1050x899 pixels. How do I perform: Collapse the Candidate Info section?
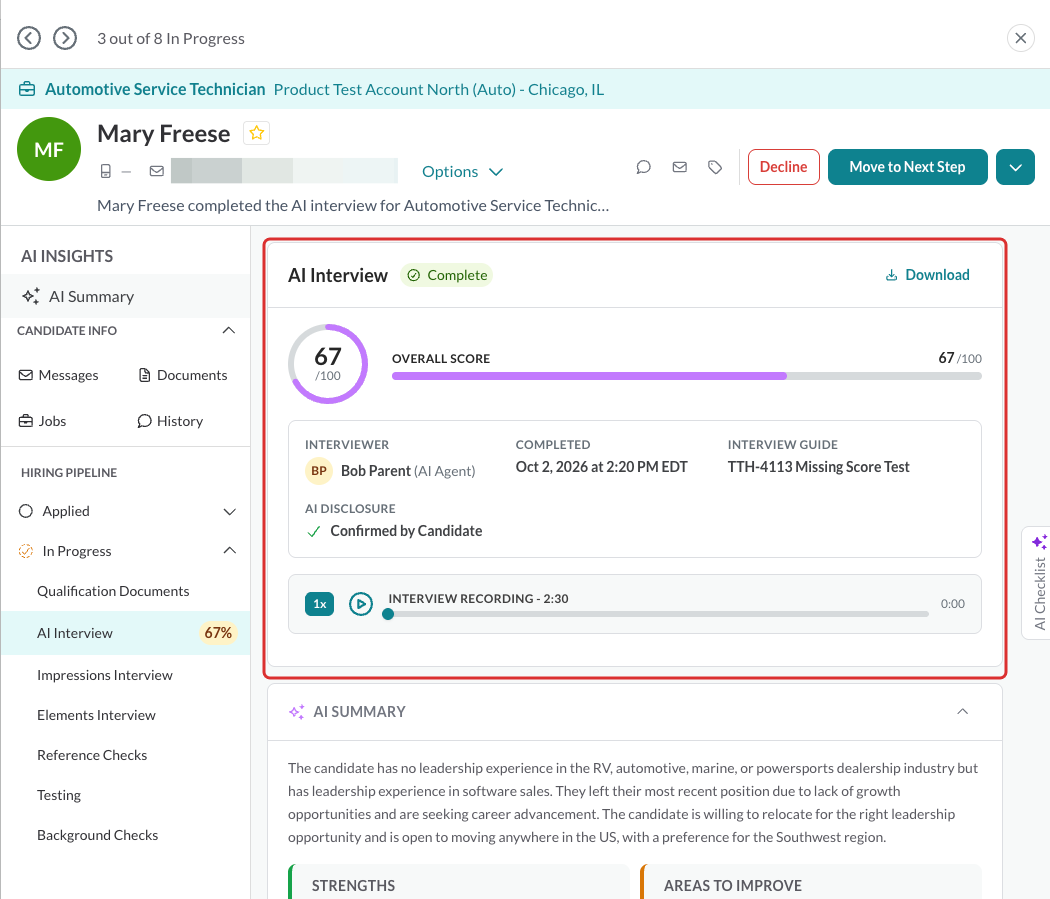pos(228,331)
